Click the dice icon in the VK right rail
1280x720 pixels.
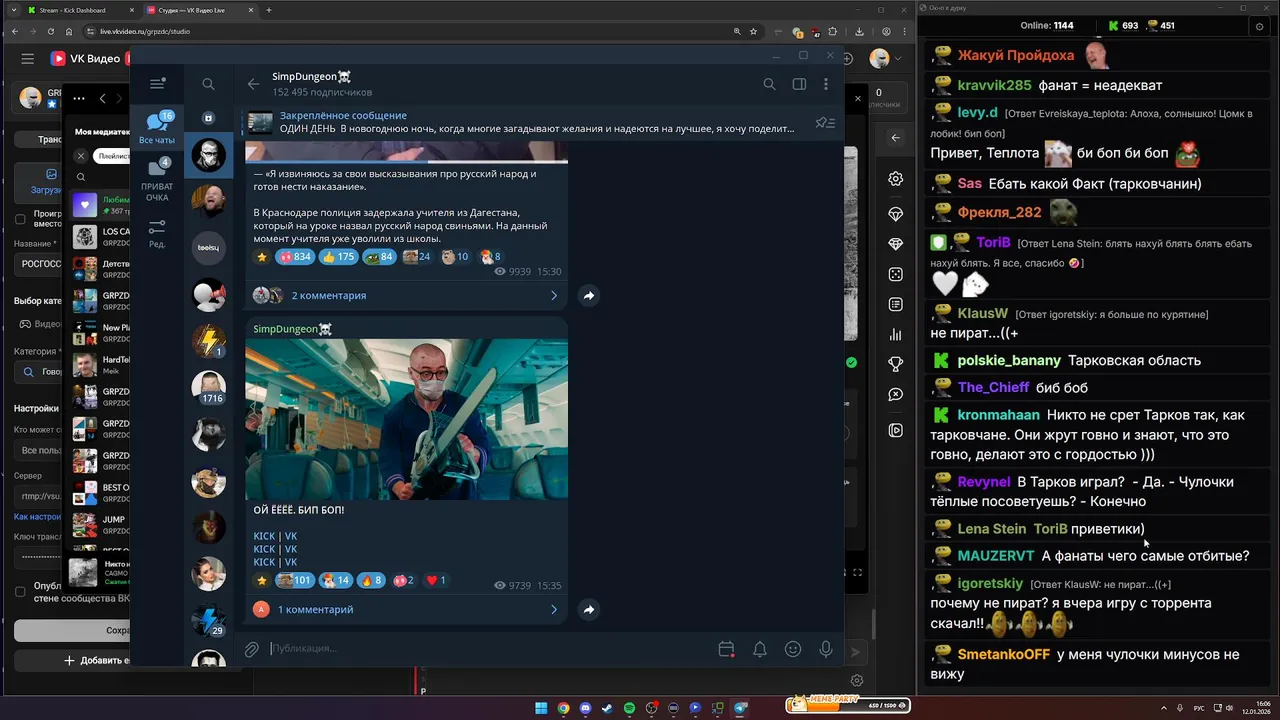896,274
